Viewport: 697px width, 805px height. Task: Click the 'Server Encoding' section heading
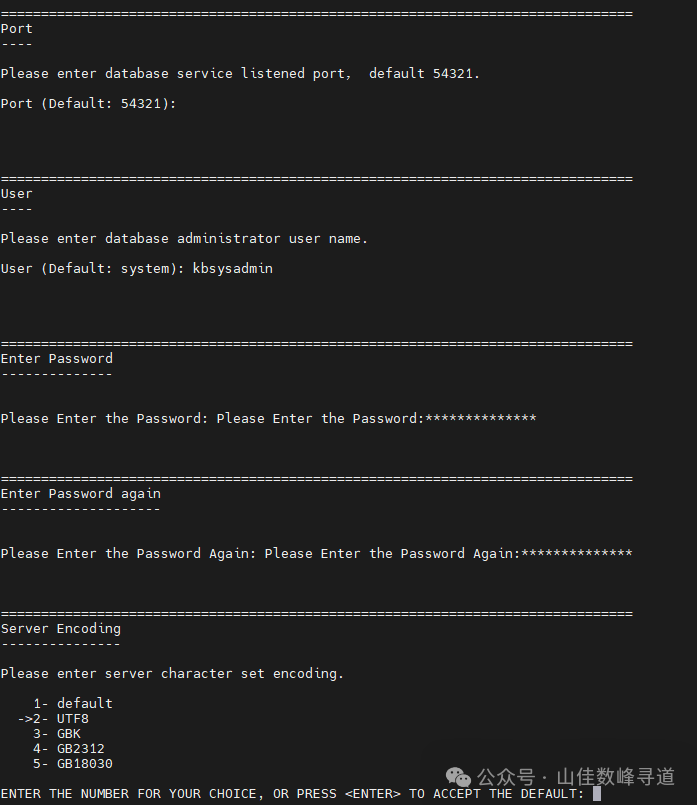(61, 629)
